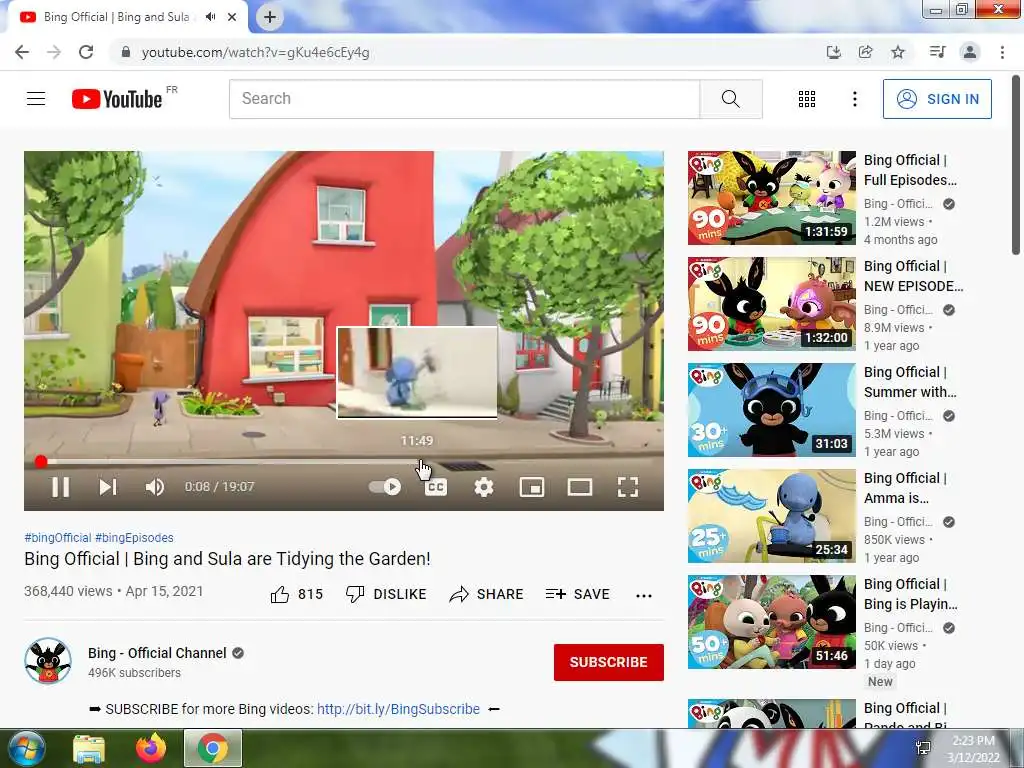Turn on closed captions
This screenshot has width=1024, height=768.
point(436,487)
